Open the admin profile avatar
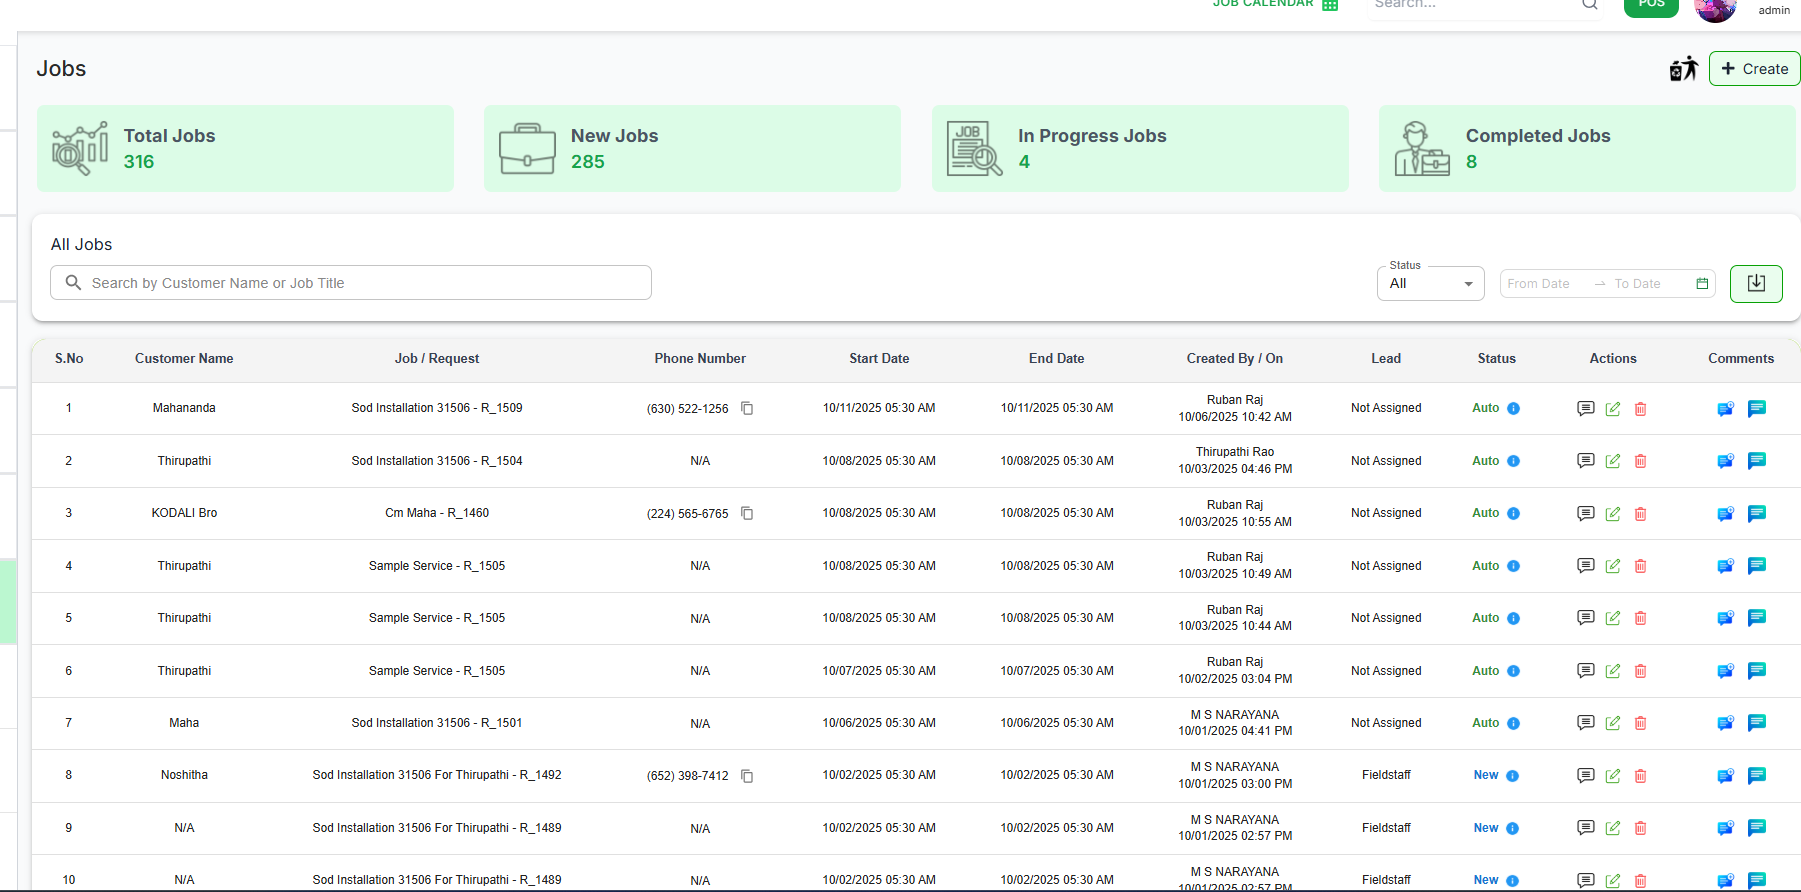The image size is (1801, 892). point(1716,9)
